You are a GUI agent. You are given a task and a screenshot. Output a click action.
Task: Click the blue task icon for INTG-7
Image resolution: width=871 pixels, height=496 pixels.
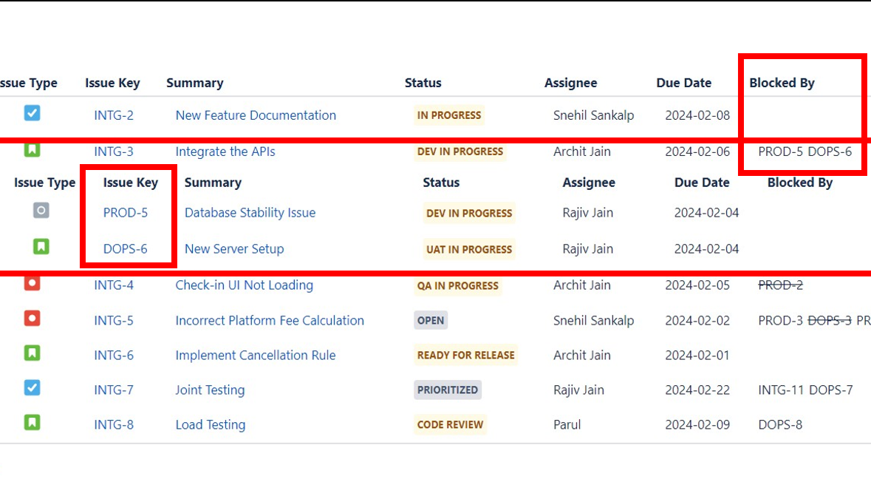32,388
